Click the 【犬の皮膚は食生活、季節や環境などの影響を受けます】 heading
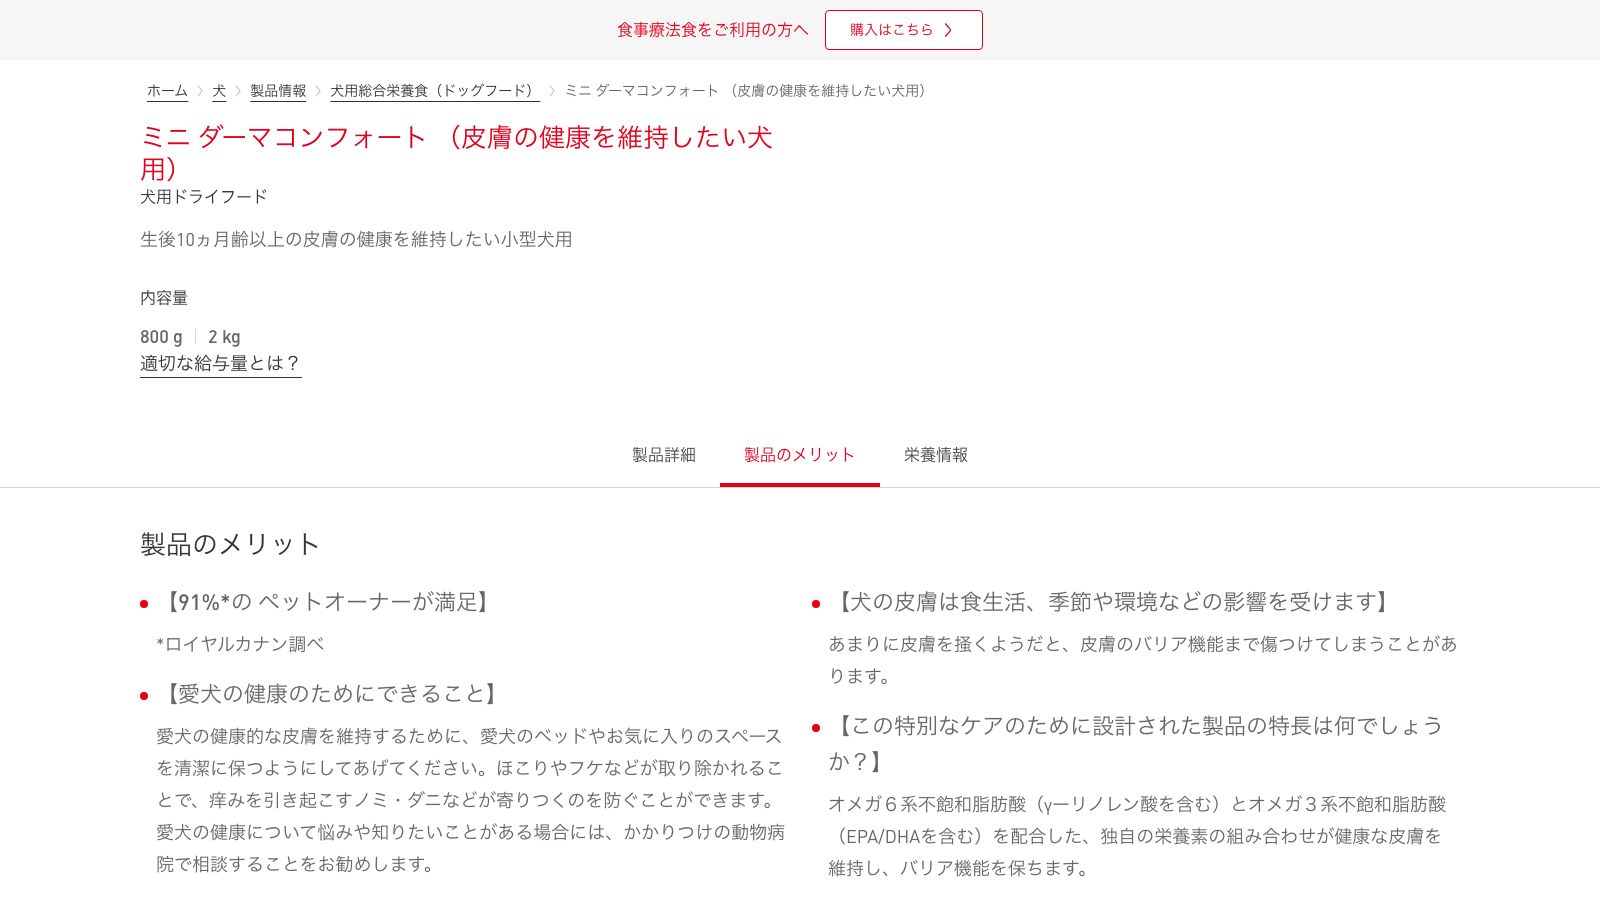The width and height of the screenshot is (1600, 900). 1112,602
